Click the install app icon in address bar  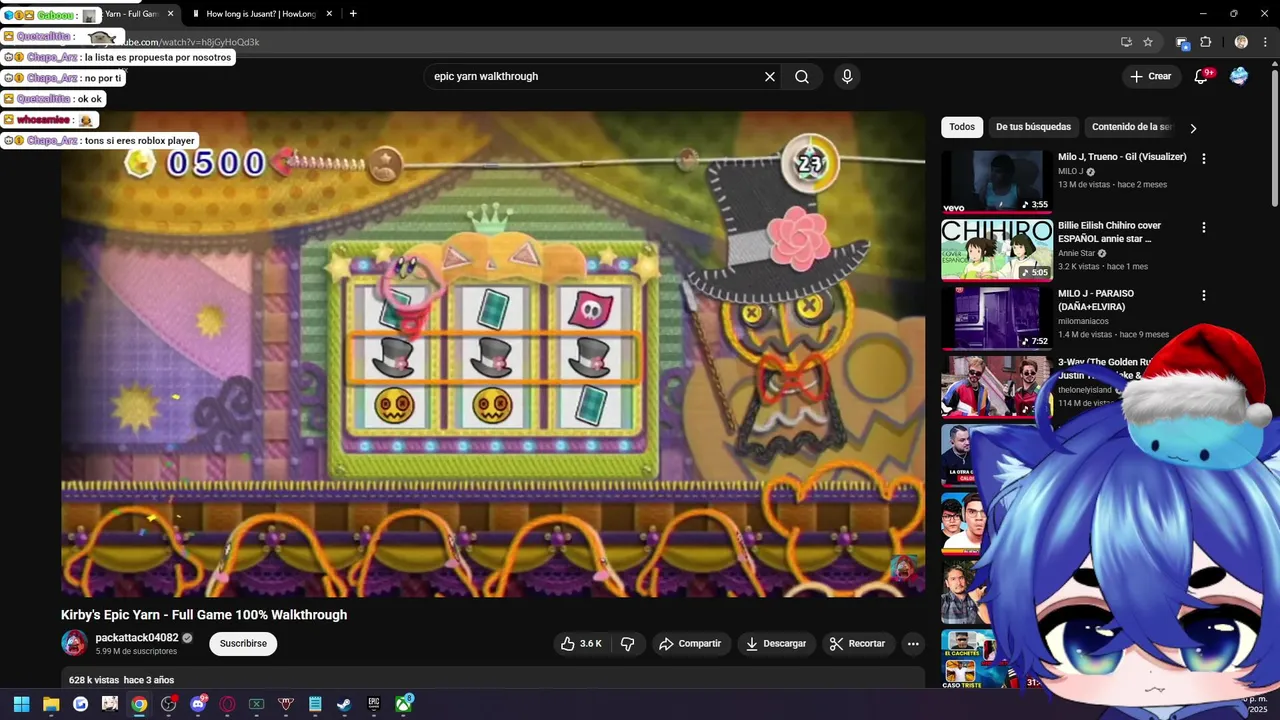[1126, 42]
